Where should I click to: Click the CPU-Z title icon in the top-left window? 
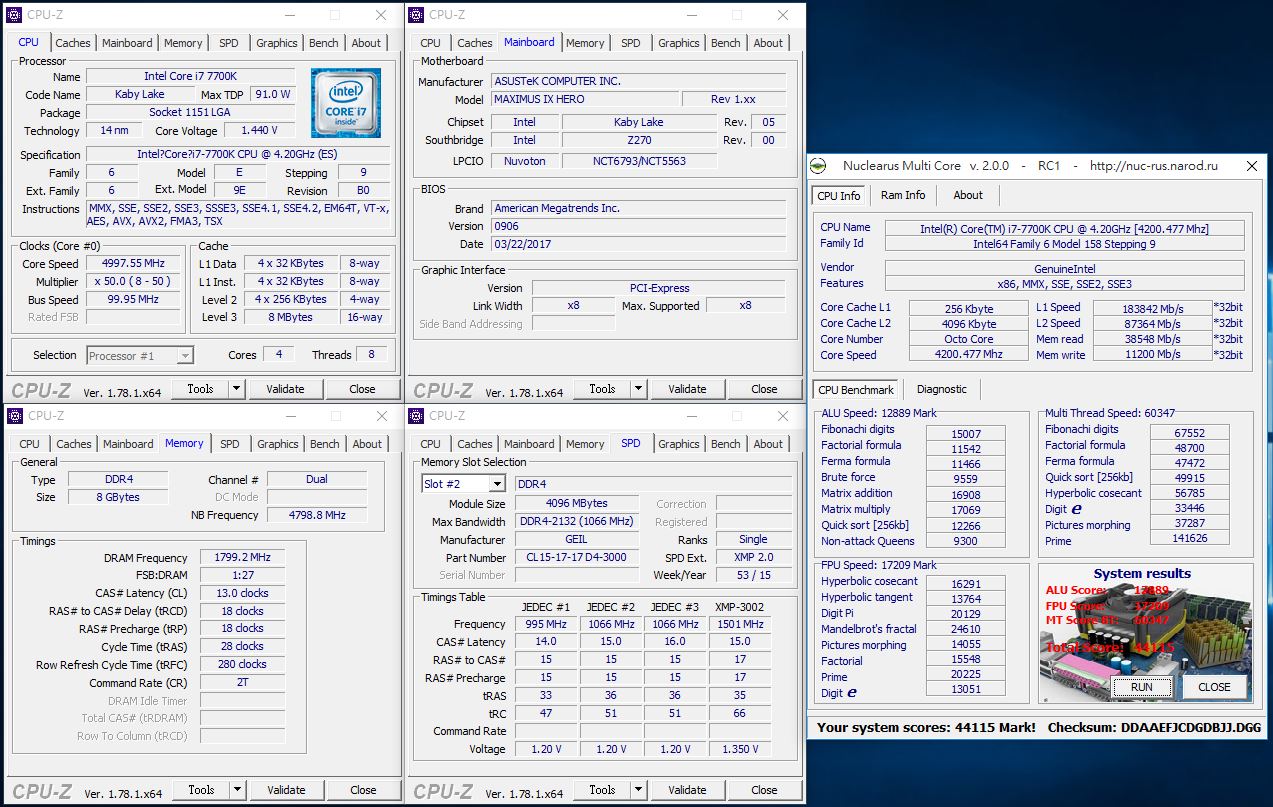14,14
